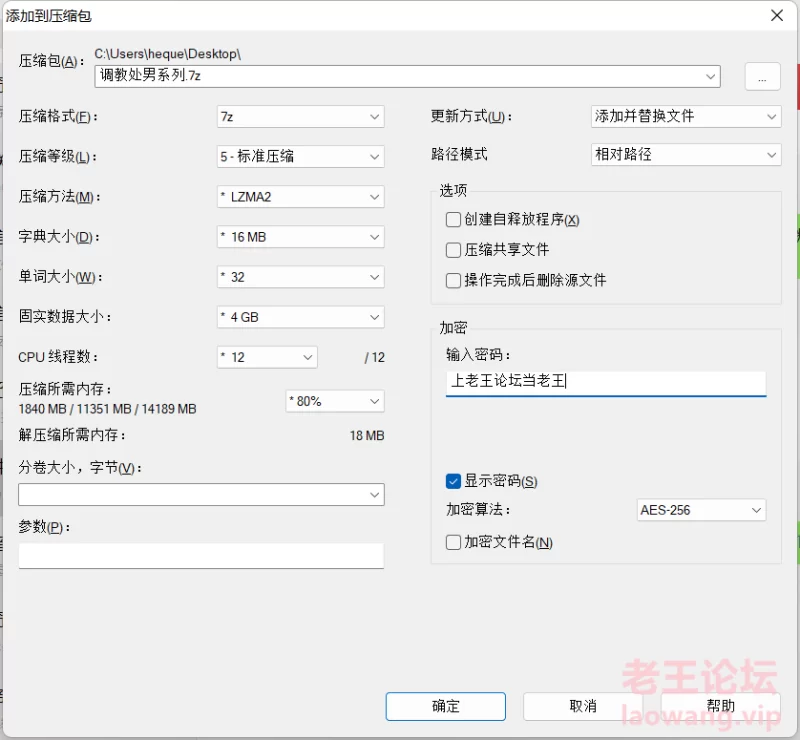
Task: Tick 操作完成后删除源文件 checkbox
Action: [454, 280]
